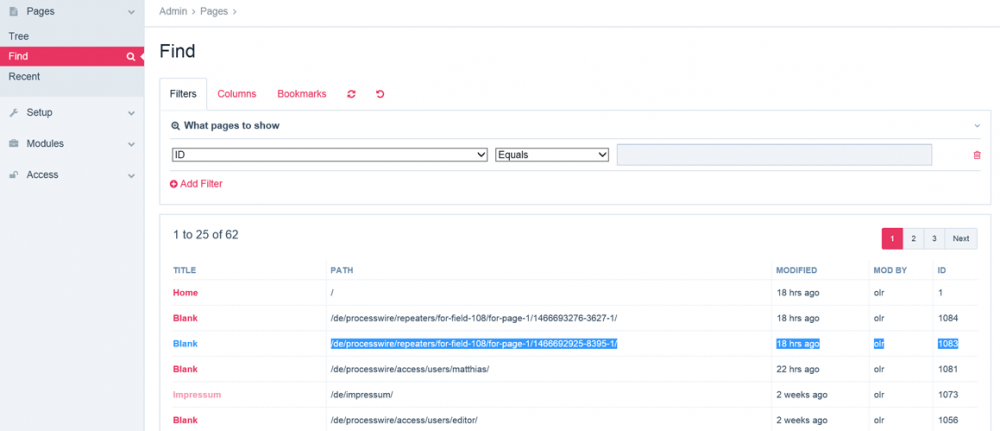Collapse the Pages sidebar section
Screen dimensions: 1000x431
click(x=131, y=12)
